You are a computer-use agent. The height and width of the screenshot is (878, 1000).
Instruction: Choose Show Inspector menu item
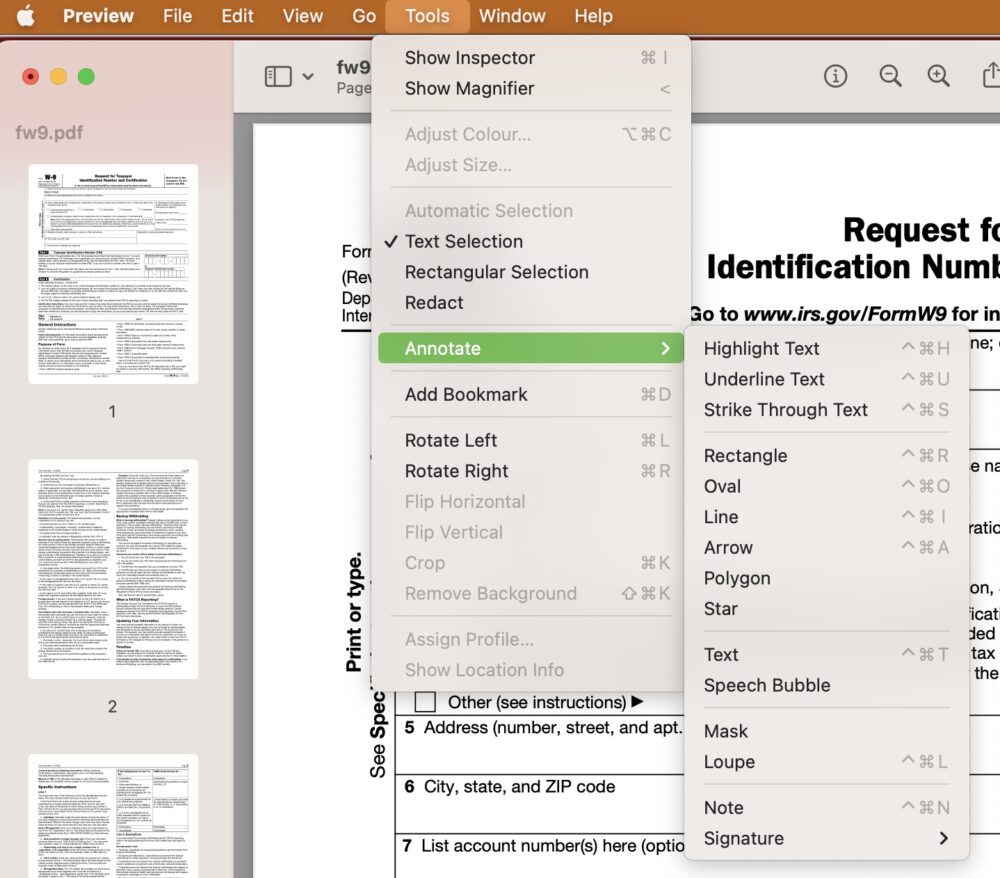tap(469, 58)
